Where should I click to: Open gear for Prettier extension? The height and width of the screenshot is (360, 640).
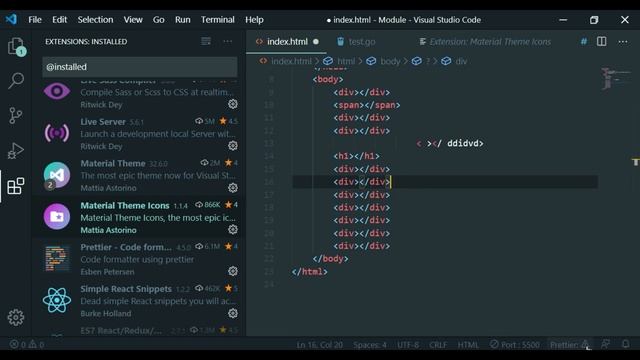click(x=233, y=271)
